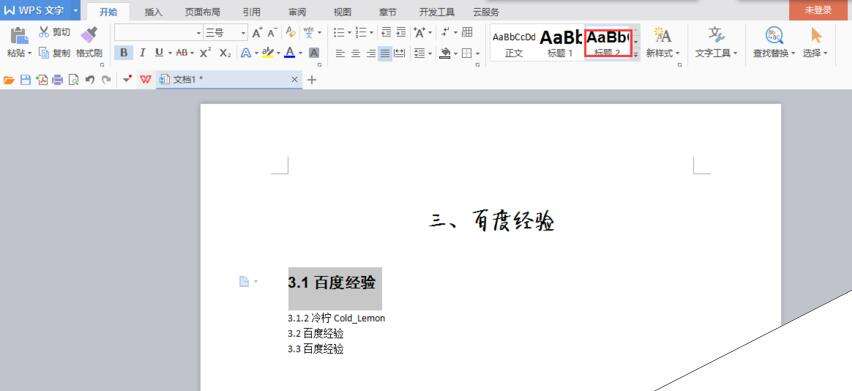The image size is (852, 391).
Task: Clear formatting with the eraser-A icon
Action: tap(291, 33)
